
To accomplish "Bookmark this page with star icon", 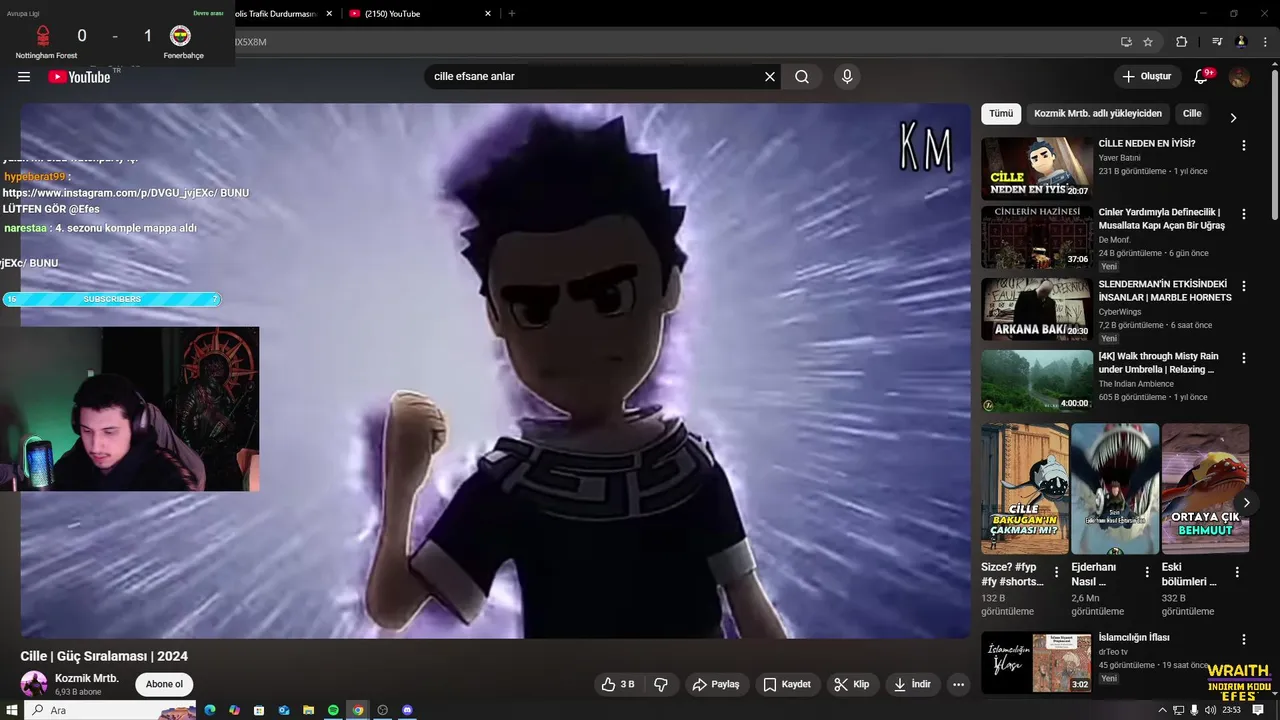I will point(1148,42).
